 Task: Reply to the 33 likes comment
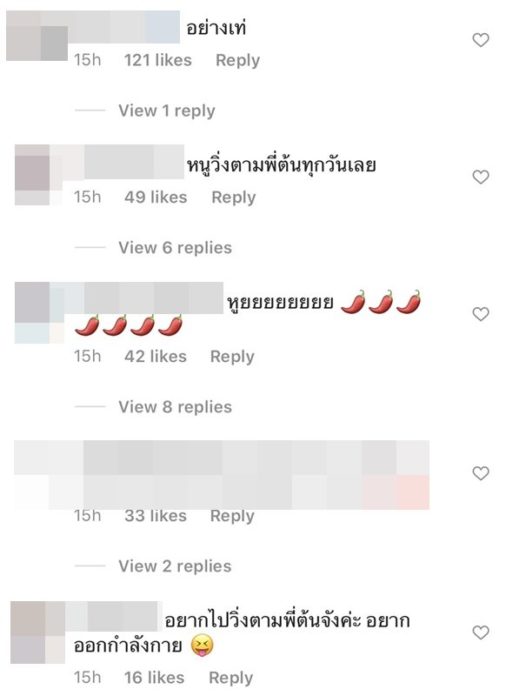tap(232, 516)
